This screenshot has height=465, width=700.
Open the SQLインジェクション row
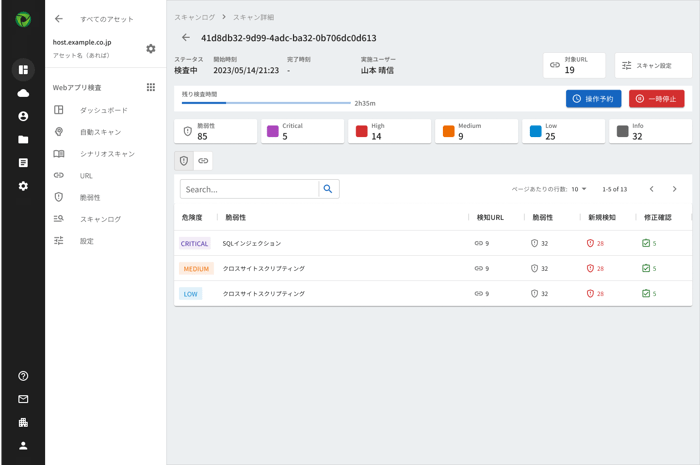point(433,243)
